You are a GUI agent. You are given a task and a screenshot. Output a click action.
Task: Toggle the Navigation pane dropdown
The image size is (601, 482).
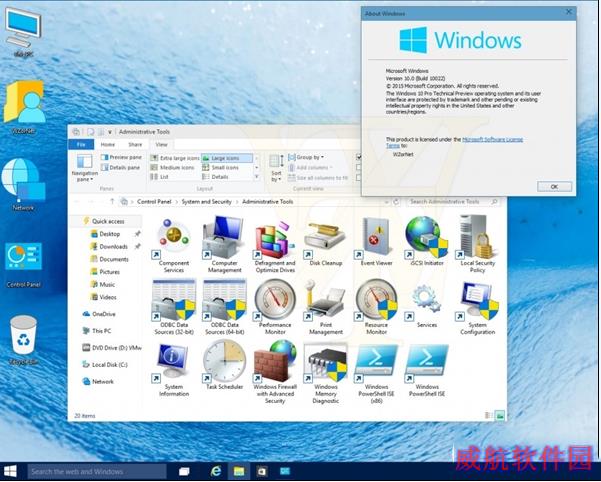(x=84, y=168)
